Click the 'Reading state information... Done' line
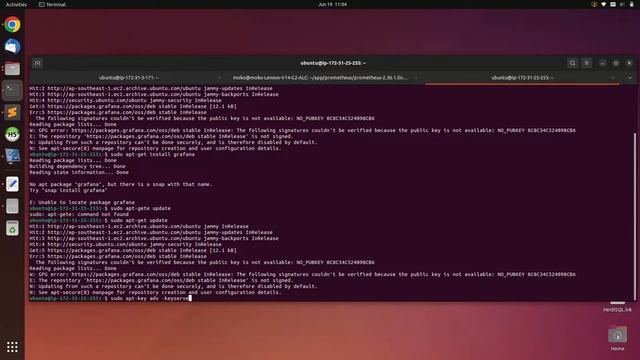 79,172
